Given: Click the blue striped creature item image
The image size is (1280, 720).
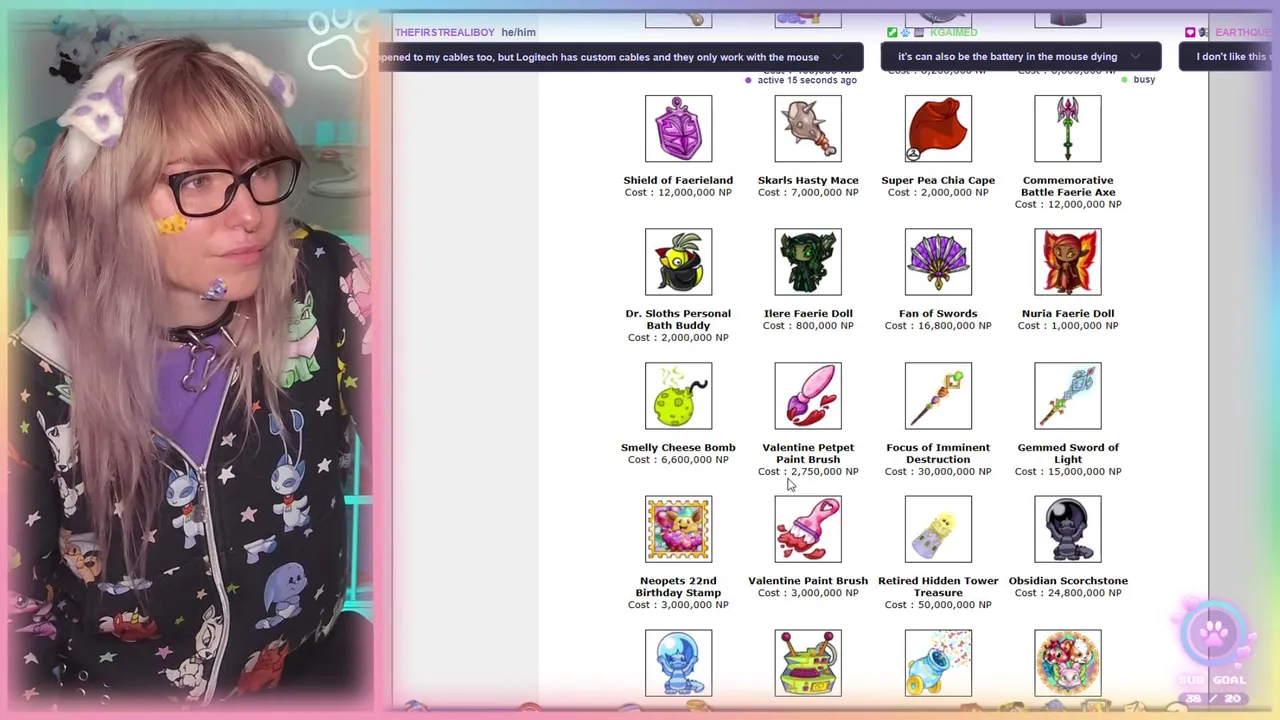Looking at the screenshot, I should pos(678,663).
